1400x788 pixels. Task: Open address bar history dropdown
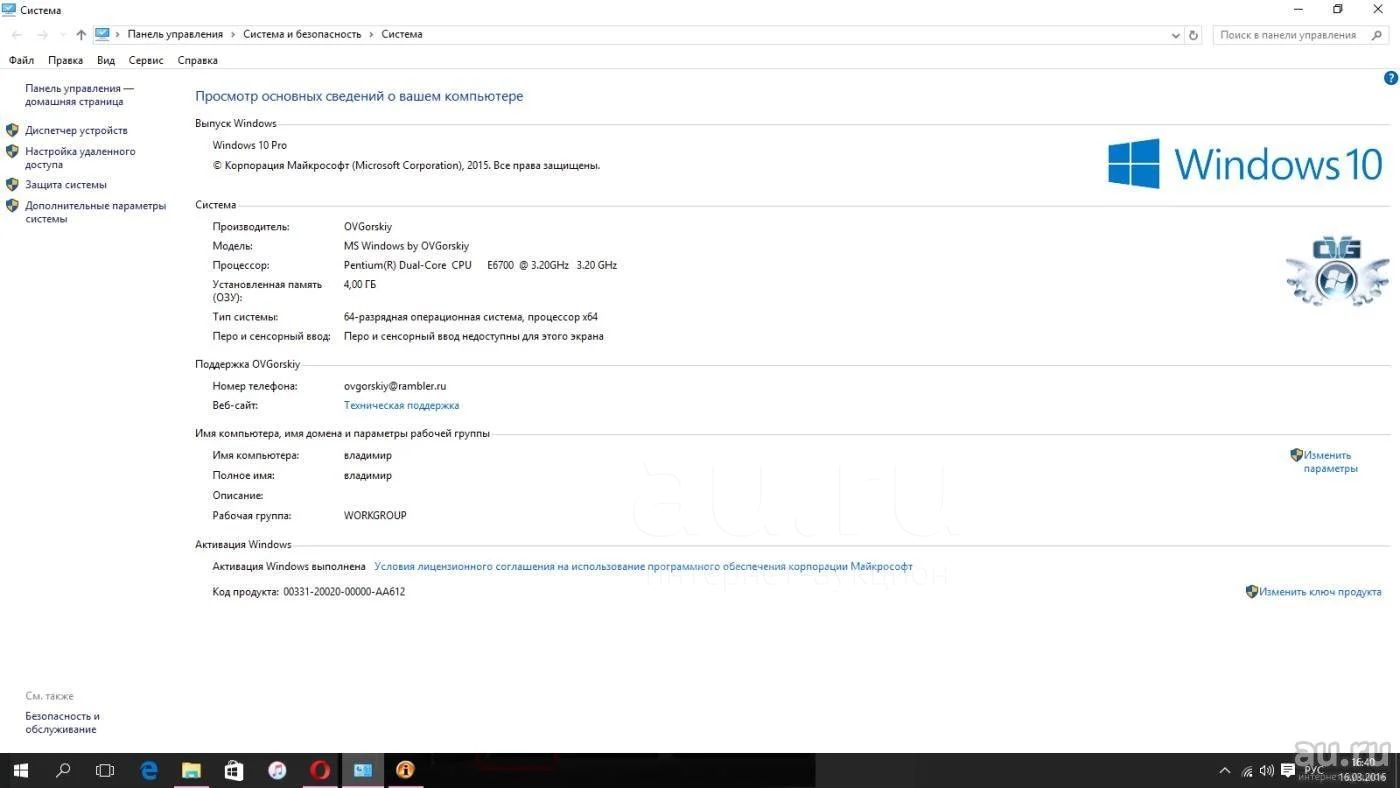pos(1176,35)
